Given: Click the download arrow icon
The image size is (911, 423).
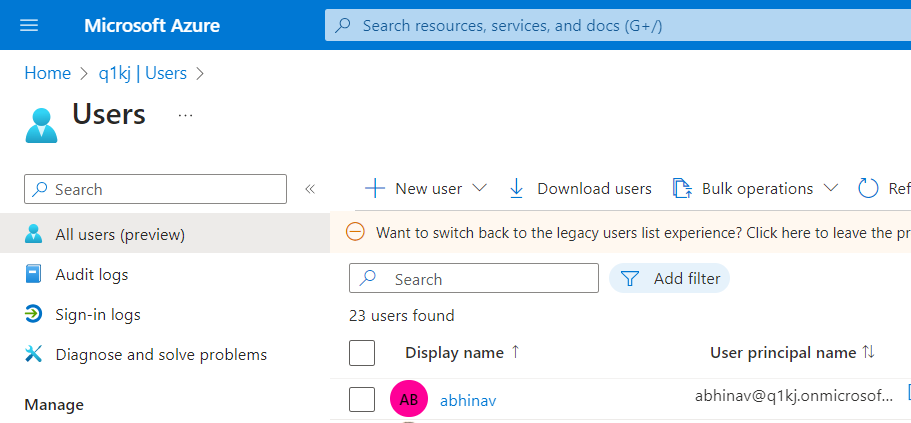Looking at the screenshot, I should pyautogui.click(x=516, y=189).
